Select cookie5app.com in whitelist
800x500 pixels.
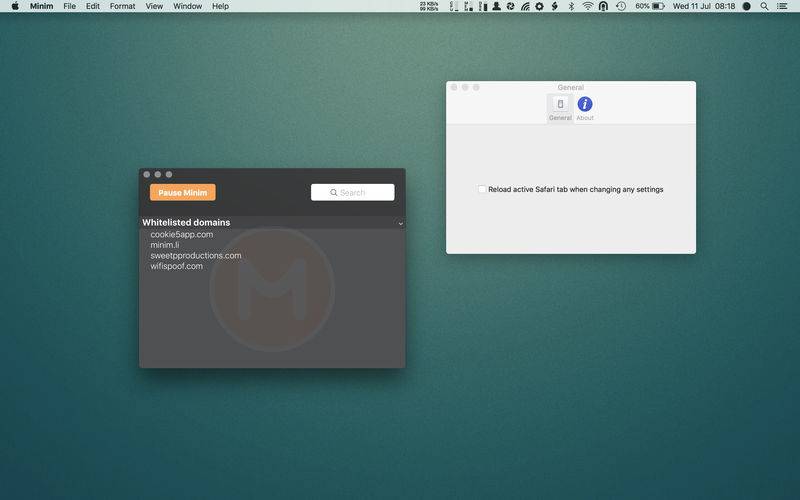(x=182, y=234)
